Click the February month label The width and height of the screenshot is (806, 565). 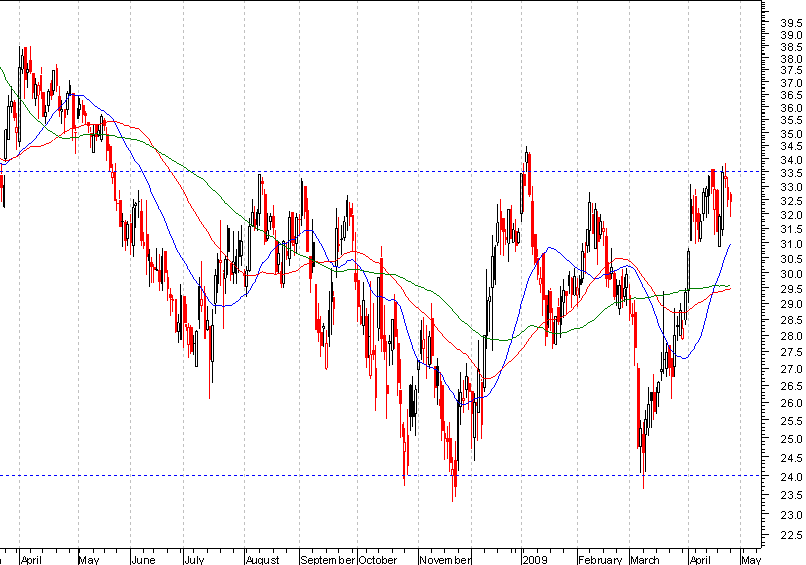click(x=600, y=559)
